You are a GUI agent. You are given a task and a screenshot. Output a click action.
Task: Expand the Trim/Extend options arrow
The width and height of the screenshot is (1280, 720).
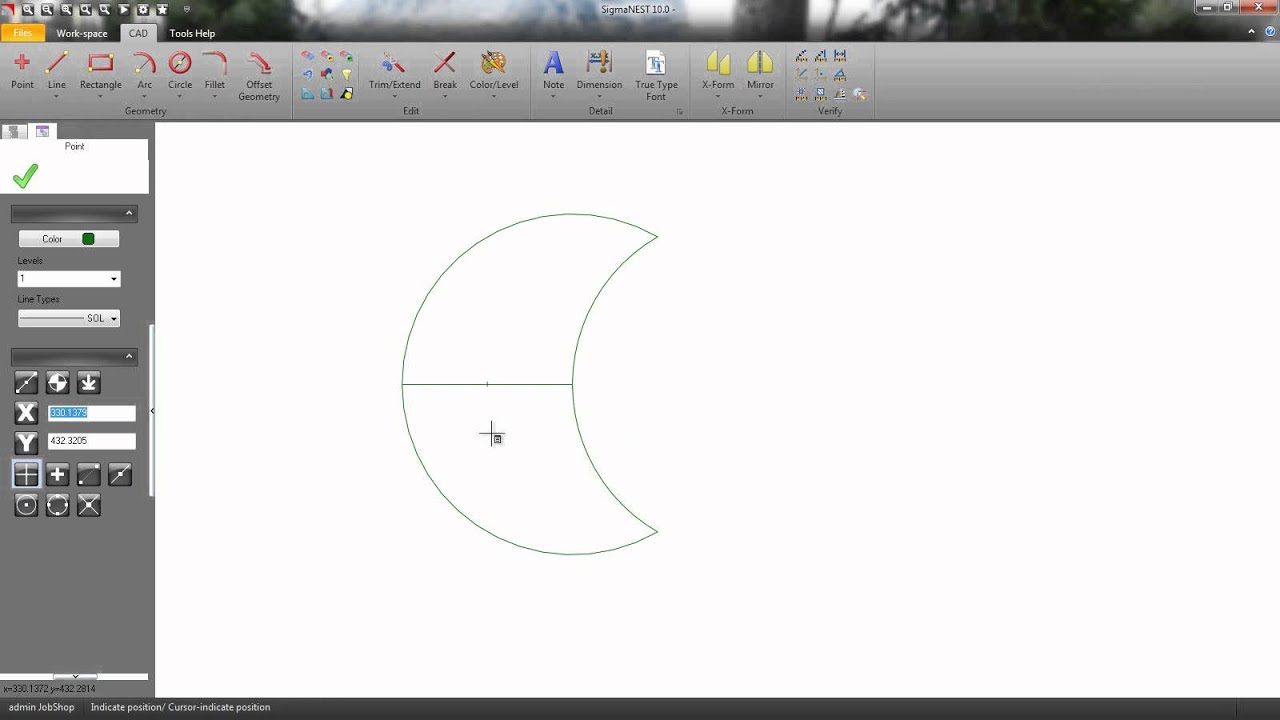[x=394, y=97]
